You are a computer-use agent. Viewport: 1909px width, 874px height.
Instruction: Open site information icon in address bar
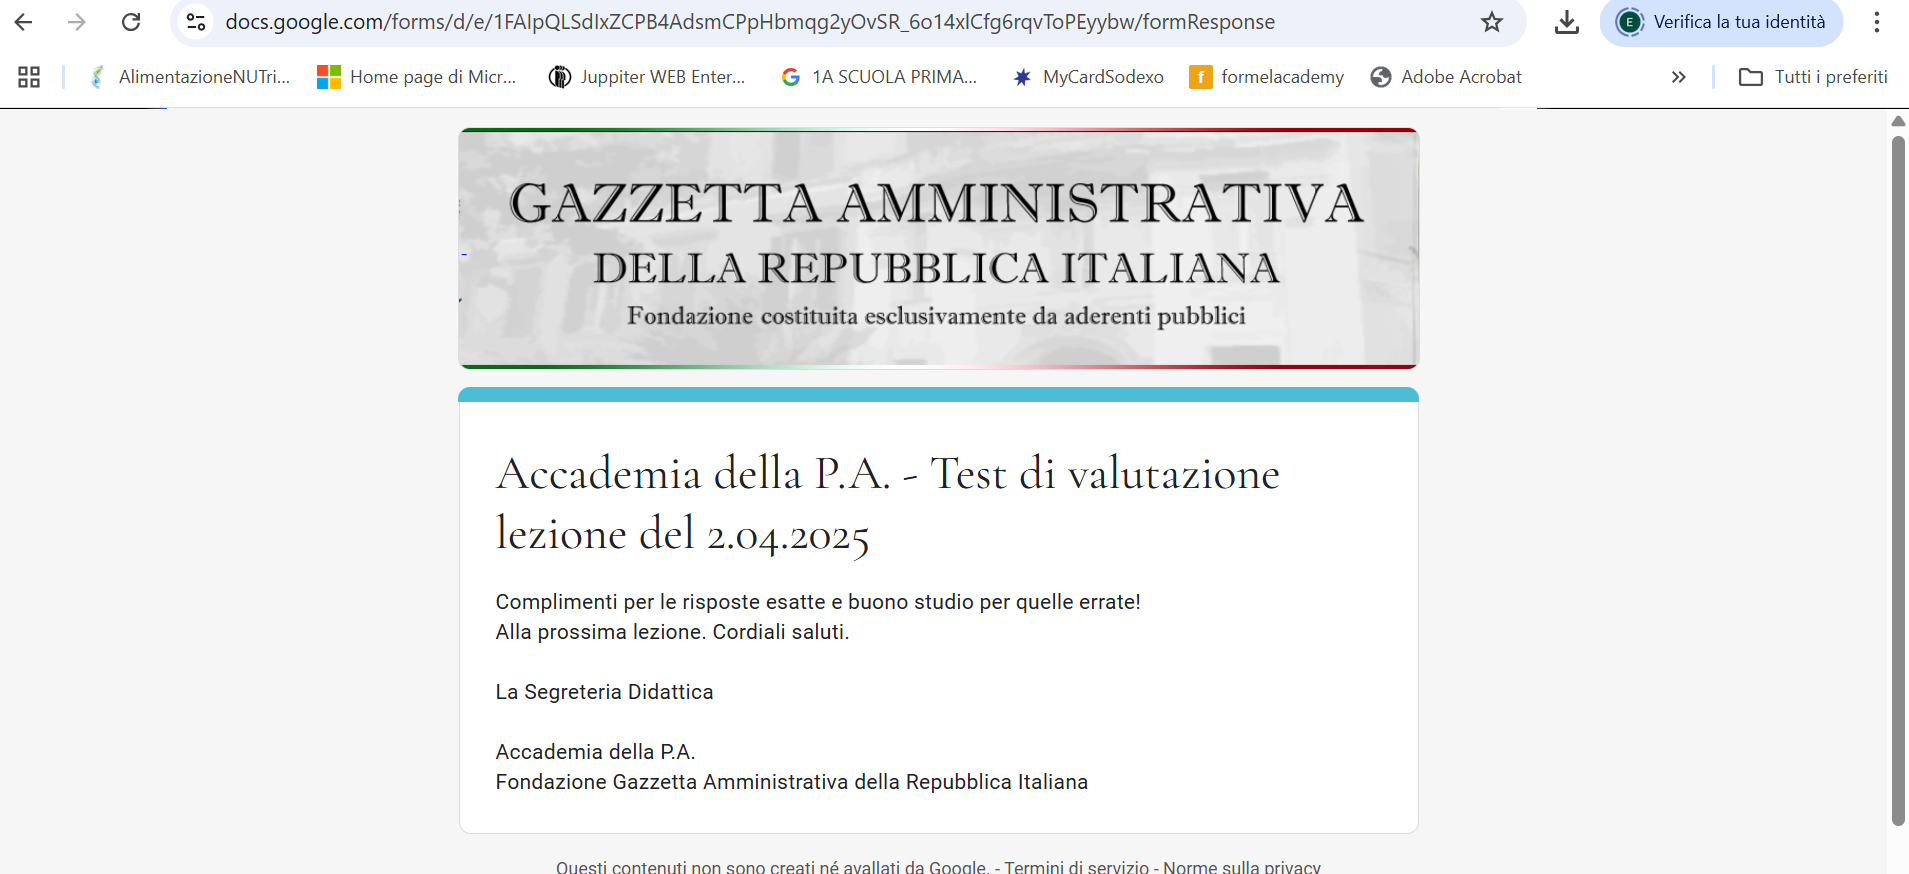196,22
